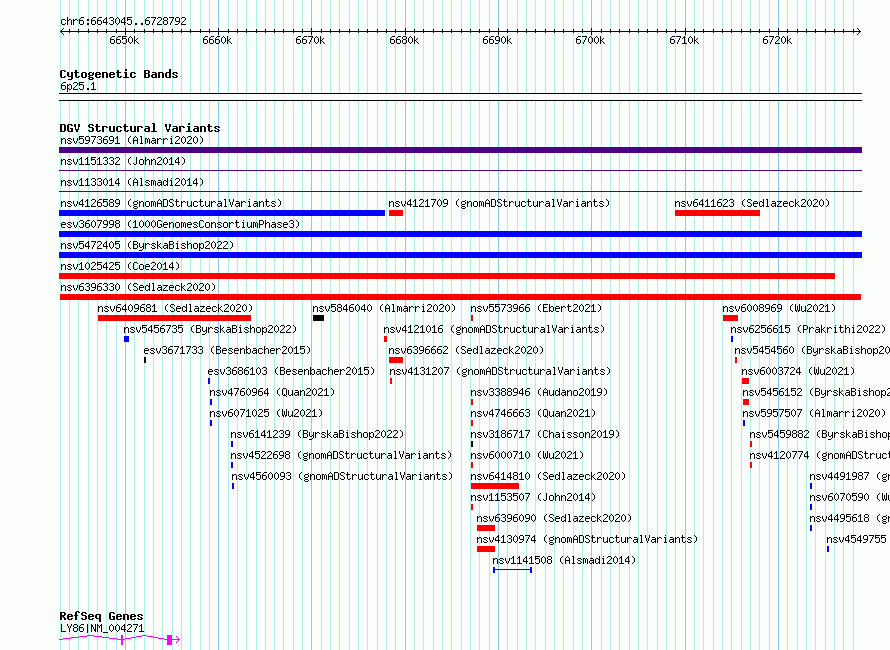Viewport: 890px width, 650px height.
Task: Click nsv5846040 (Almarri2020) label
Action: click(384, 308)
